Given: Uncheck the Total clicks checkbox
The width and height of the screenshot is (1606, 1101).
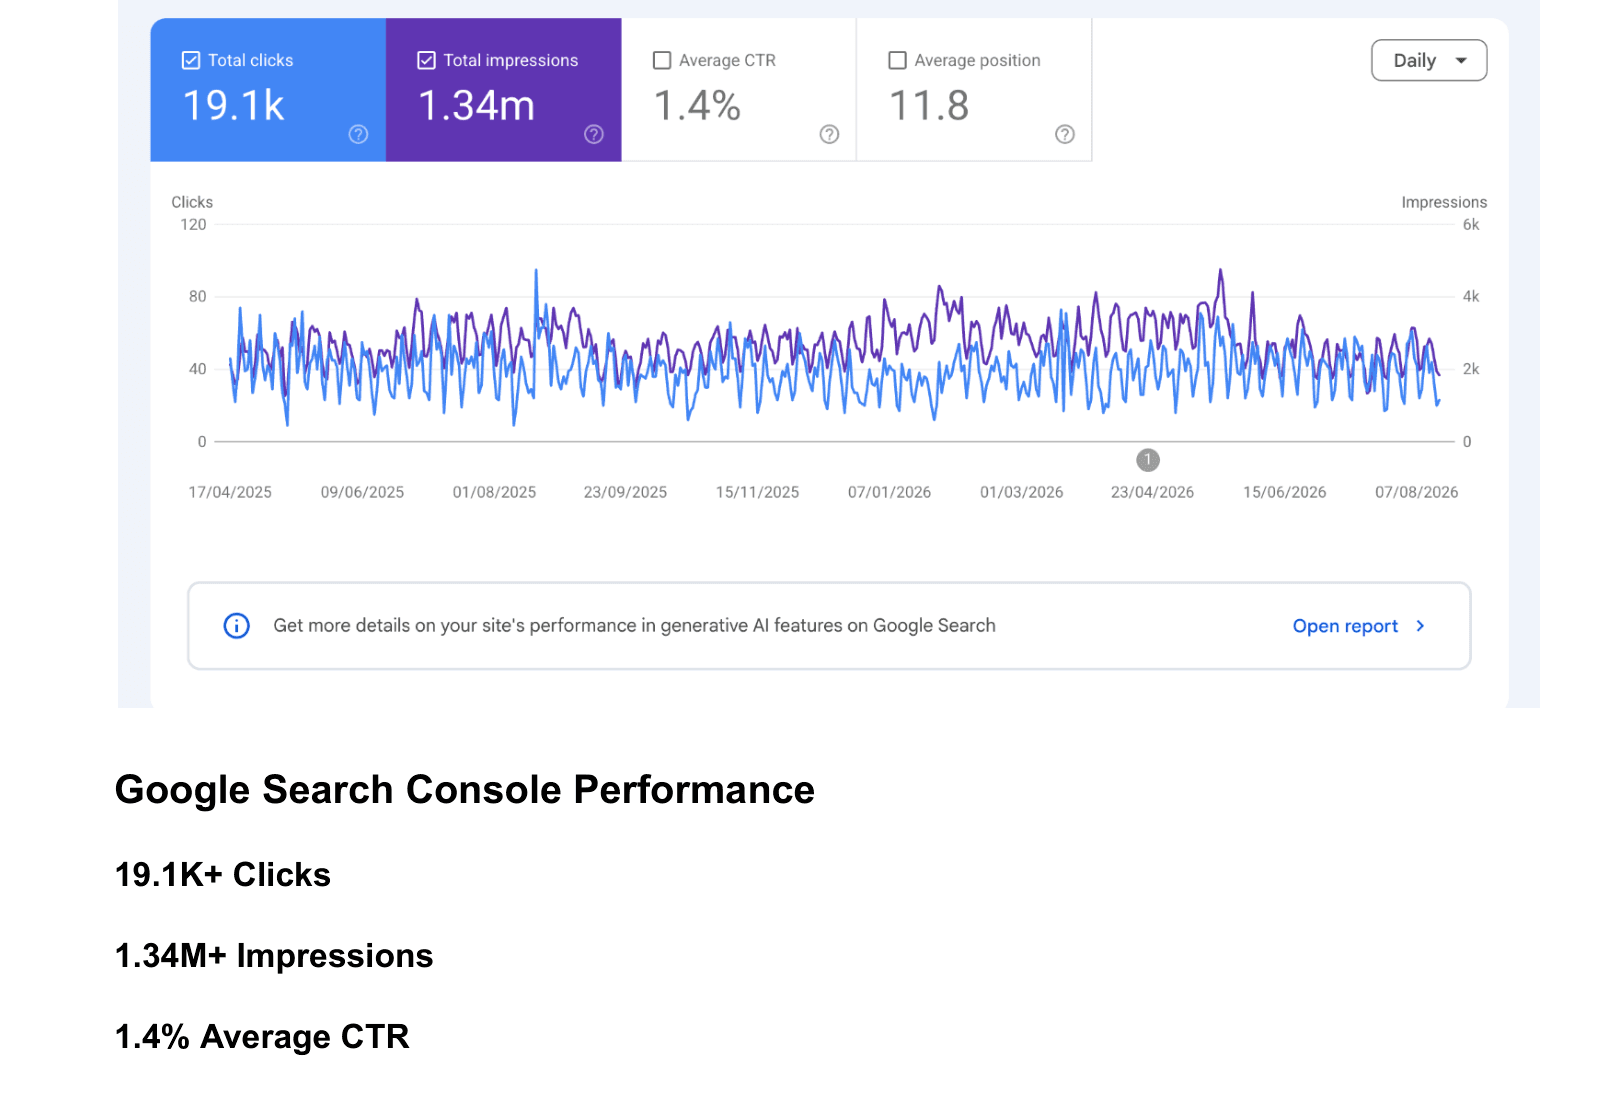Looking at the screenshot, I should tap(191, 60).
